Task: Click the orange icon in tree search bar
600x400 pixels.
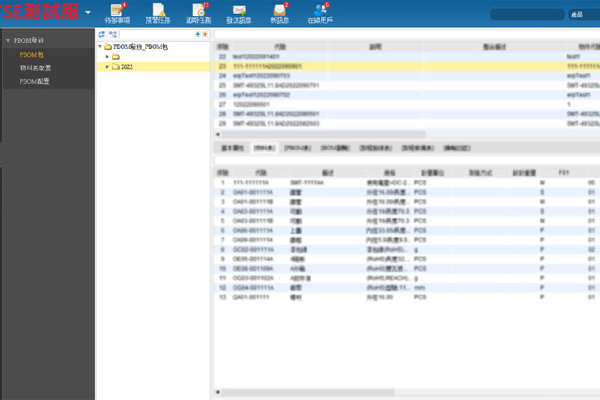Action: click(205, 34)
